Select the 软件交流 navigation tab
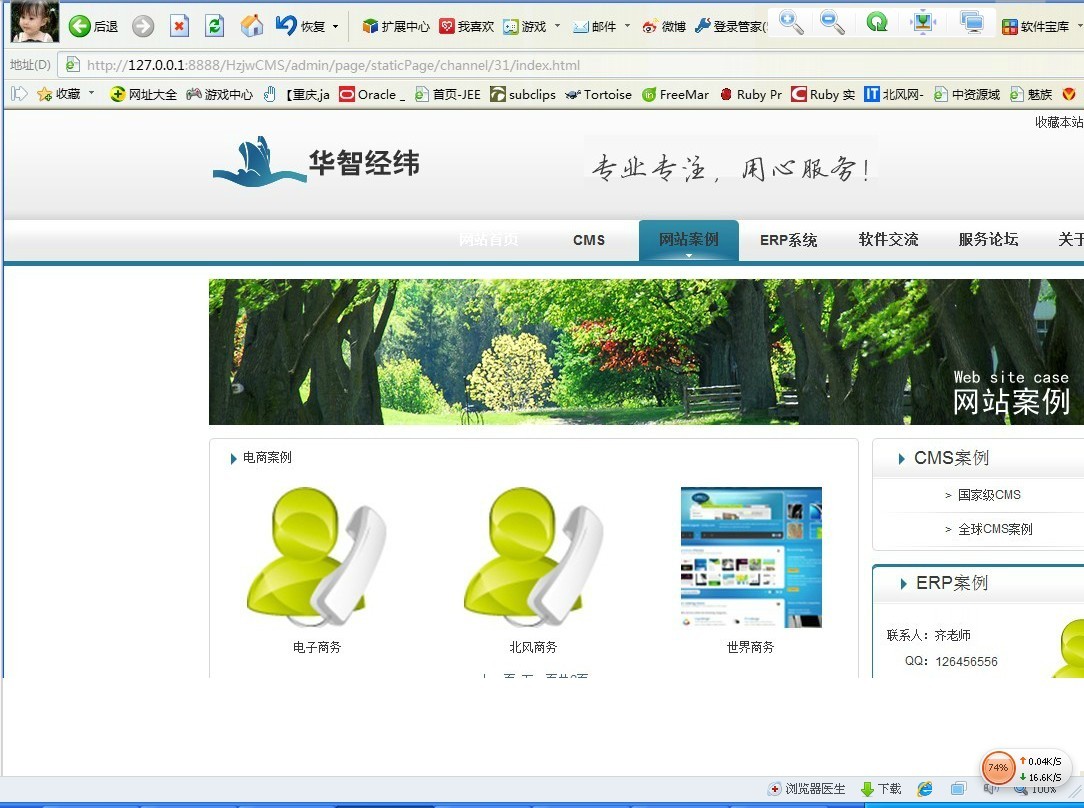Image resolution: width=1084 pixels, height=808 pixels. click(x=888, y=239)
